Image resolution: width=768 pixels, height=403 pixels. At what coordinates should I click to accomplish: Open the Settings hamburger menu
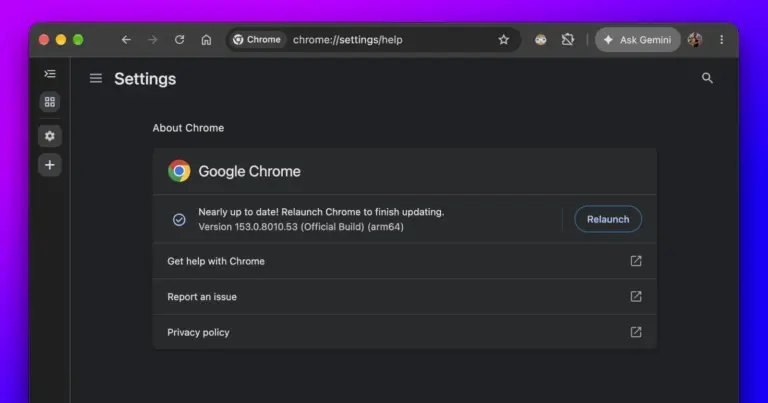96,78
